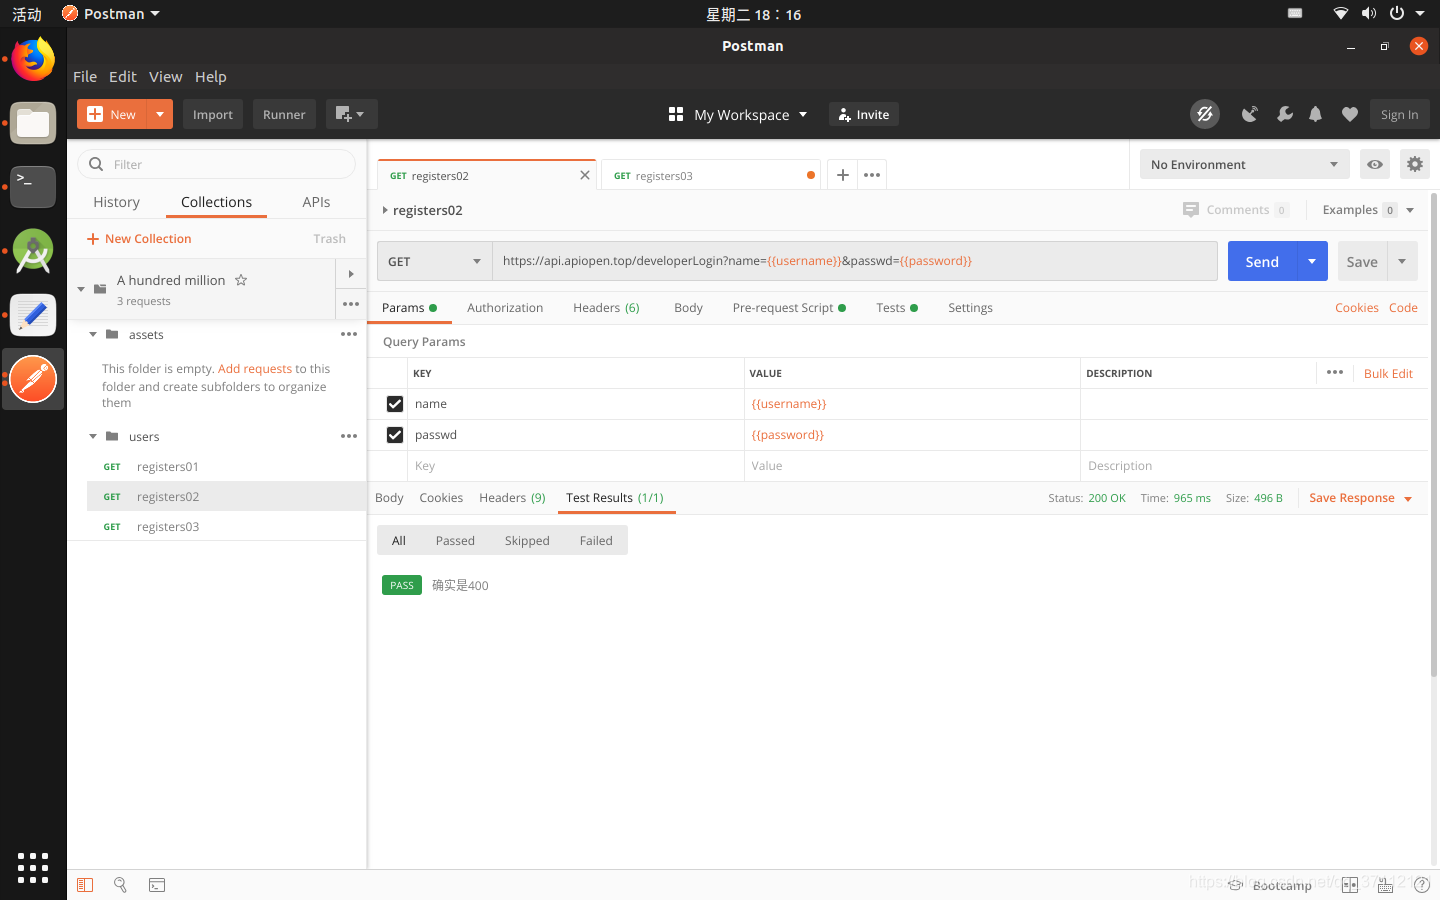Open Android Studio from the dock
The image size is (1440, 900).
(33, 252)
